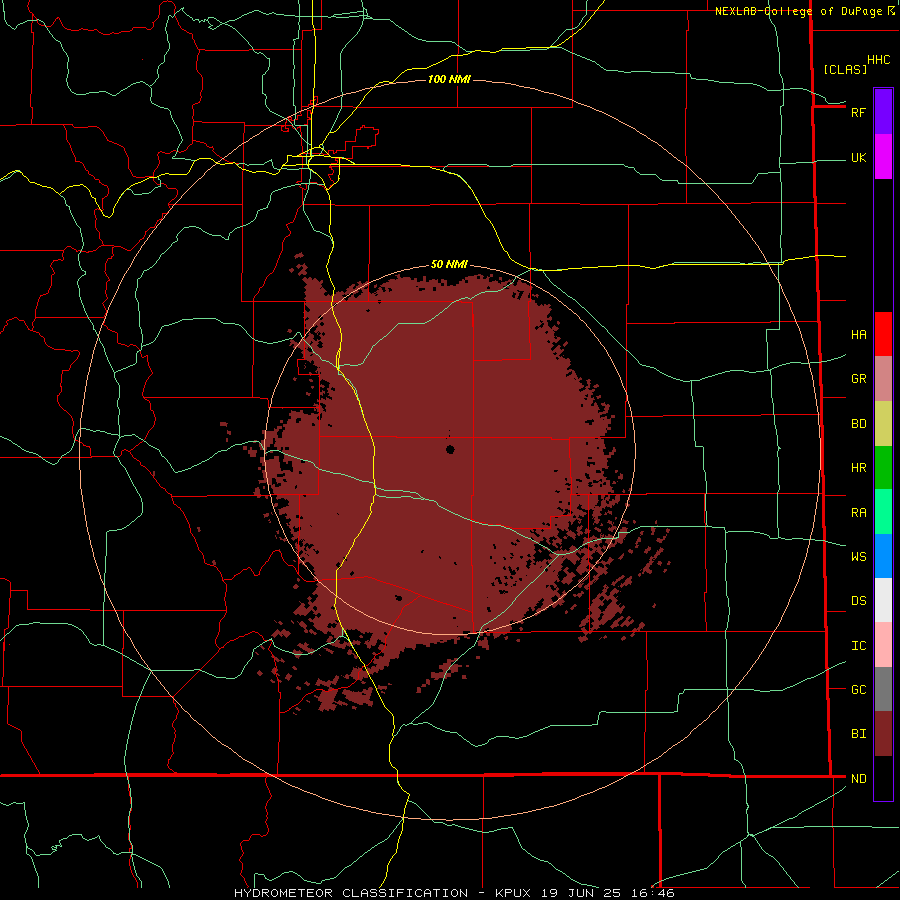This screenshot has height=900, width=900.
Task: Click the 50 NMI range ring label
Action: (449, 265)
